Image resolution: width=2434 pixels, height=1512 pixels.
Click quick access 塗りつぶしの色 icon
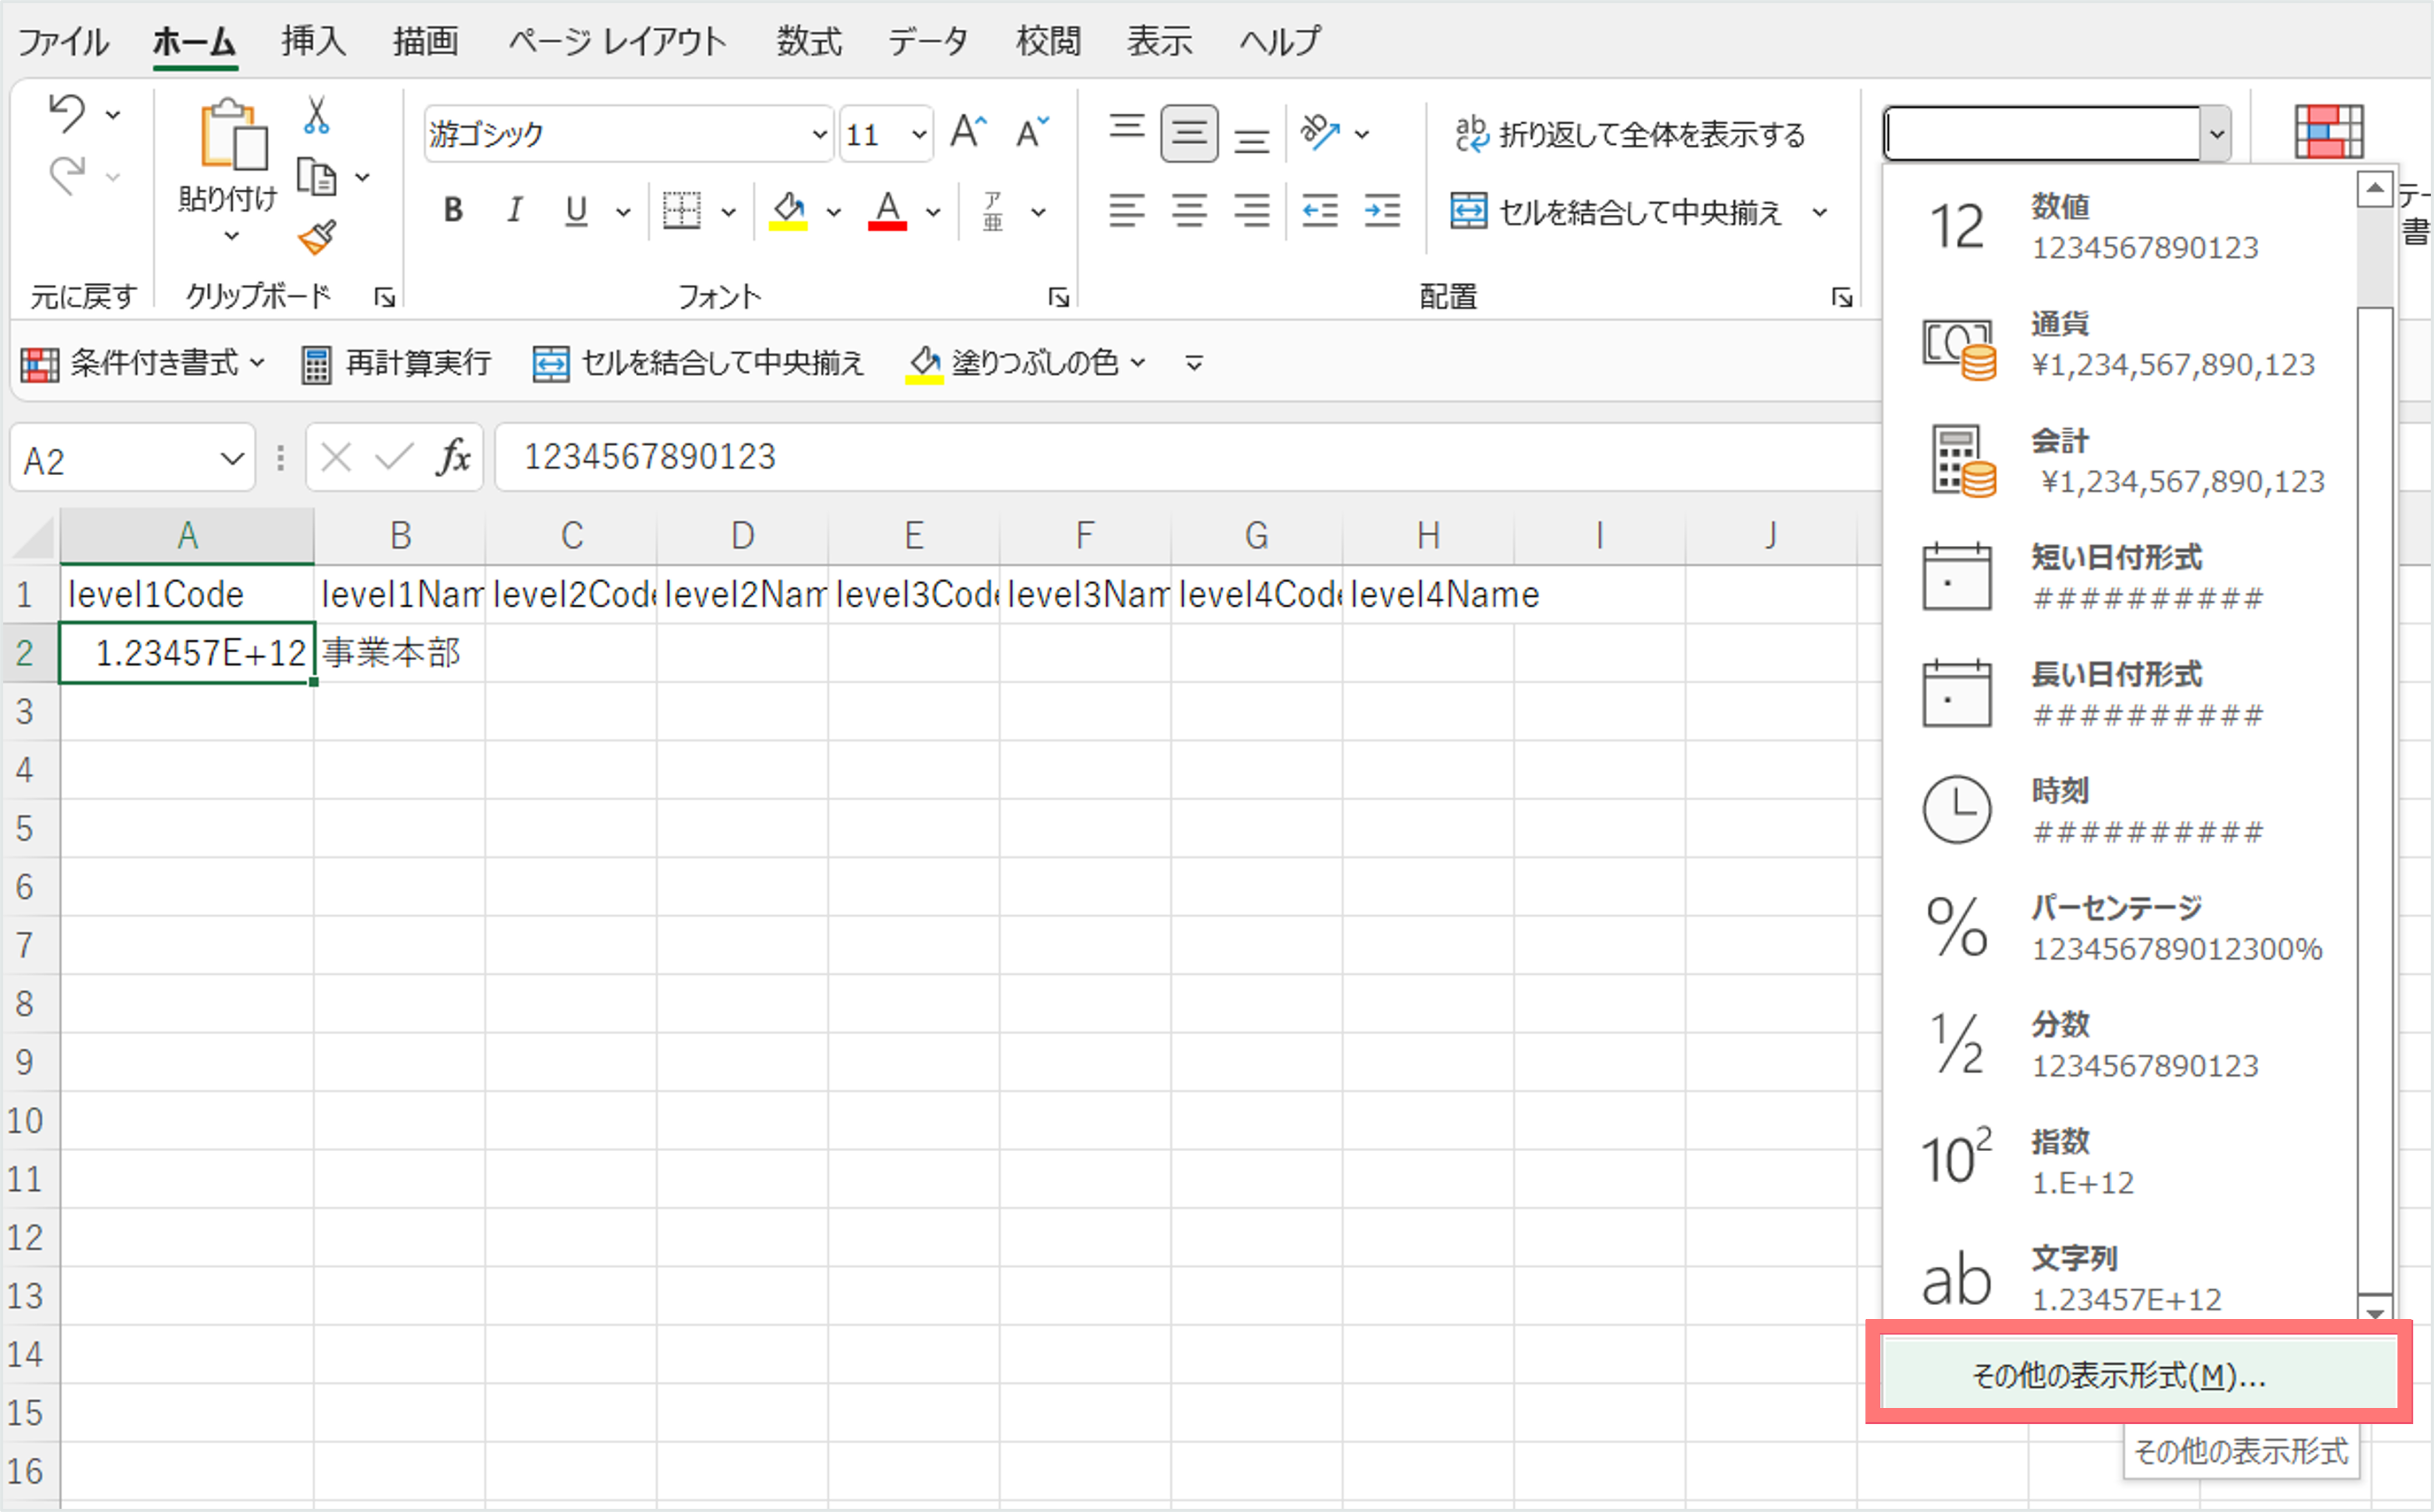click(924, 363)
